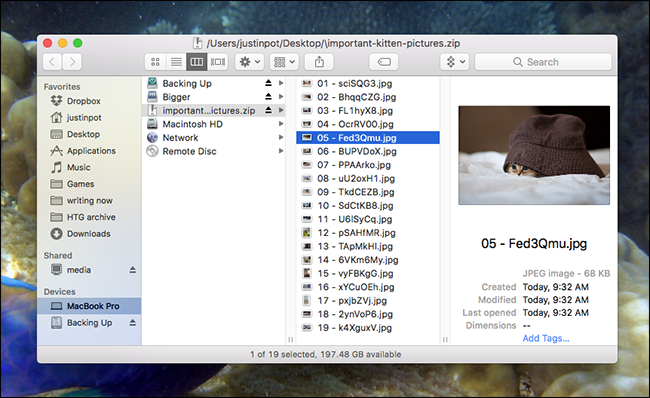Eject Backing Up in the sidebar
Image resolution: width=650 pixels, height=398 pixels.
133,323
